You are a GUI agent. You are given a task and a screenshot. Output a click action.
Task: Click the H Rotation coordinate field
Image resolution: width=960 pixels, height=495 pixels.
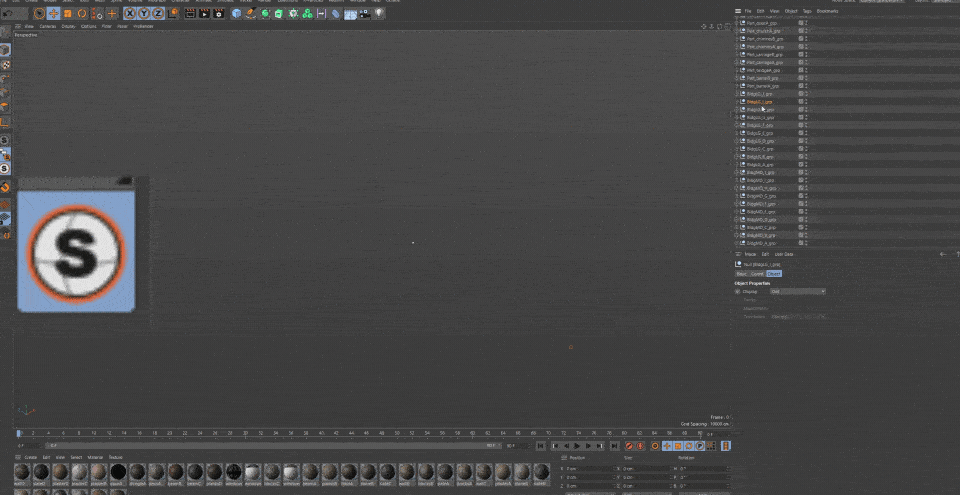click(x=703, y=469)
